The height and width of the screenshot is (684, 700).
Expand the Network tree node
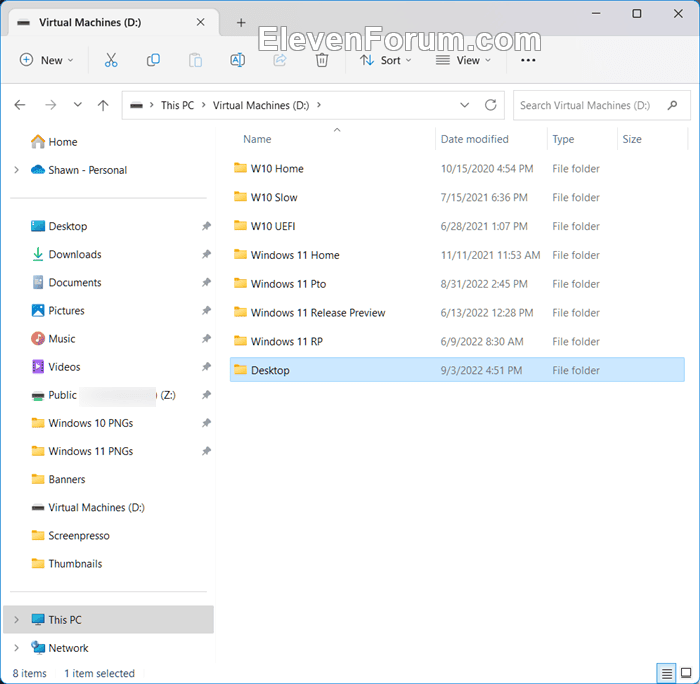[x=17, y=648]
